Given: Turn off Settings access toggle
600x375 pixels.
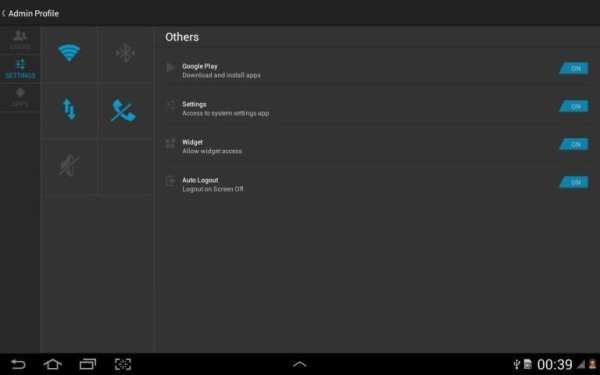Looking at the screenshot, I should pos(574,106).
